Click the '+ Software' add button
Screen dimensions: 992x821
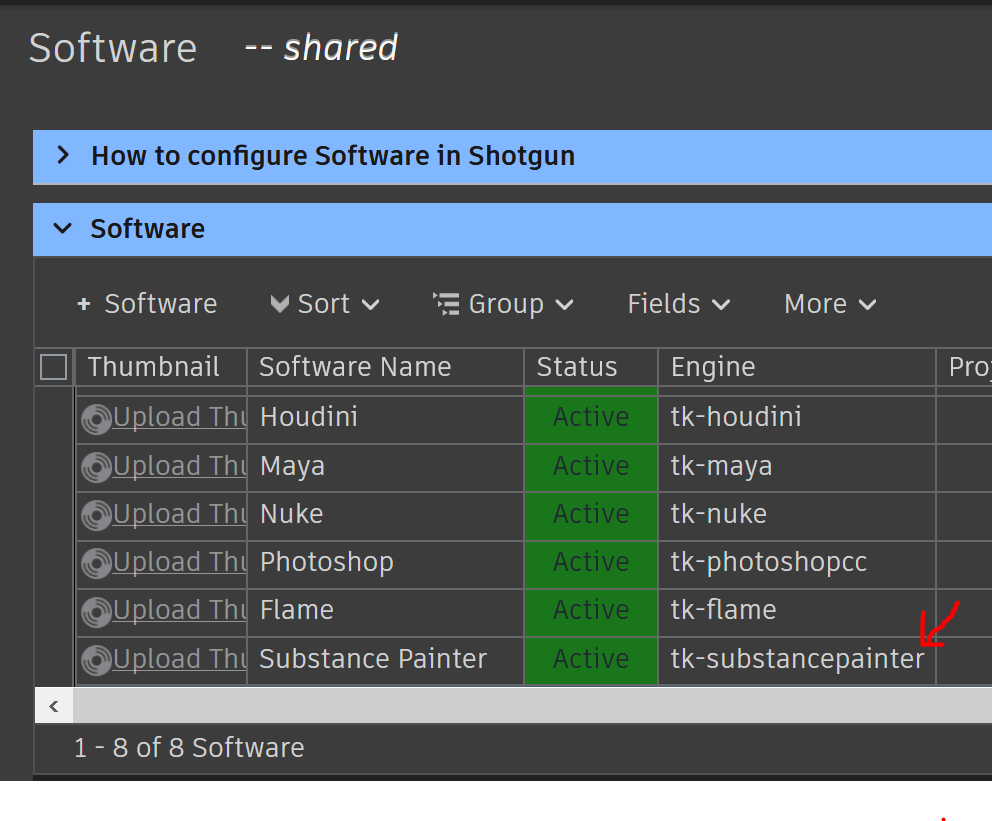147,304
